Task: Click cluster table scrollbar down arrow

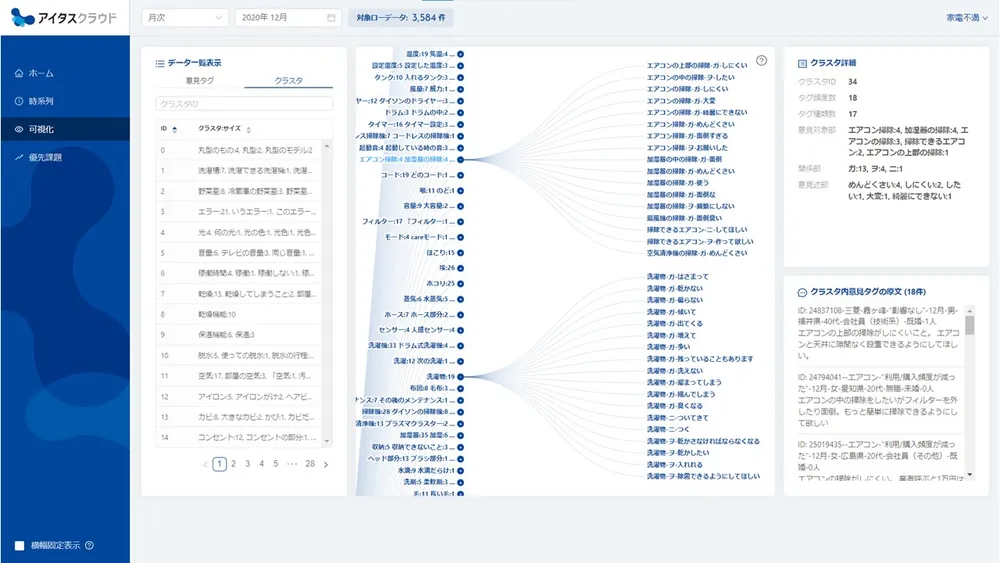Action: [327, 441]
